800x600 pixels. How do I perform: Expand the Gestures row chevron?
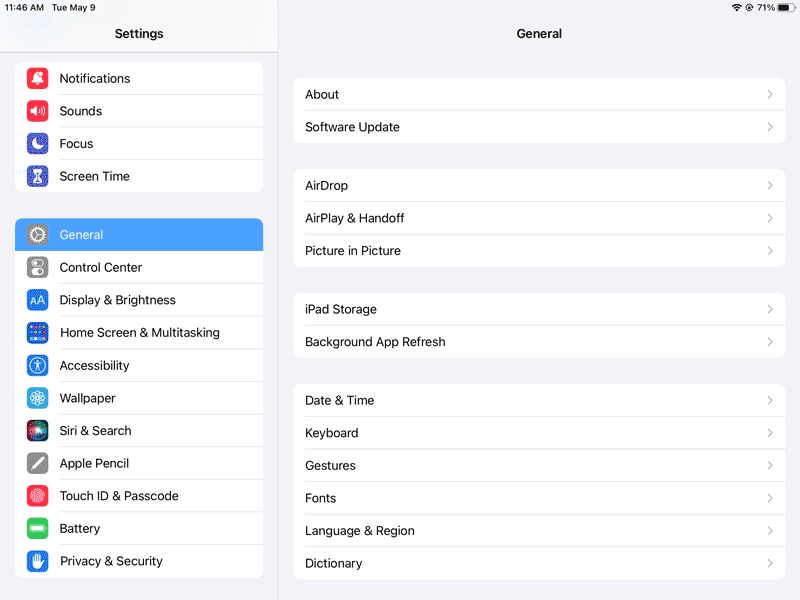tap(770, 466)
